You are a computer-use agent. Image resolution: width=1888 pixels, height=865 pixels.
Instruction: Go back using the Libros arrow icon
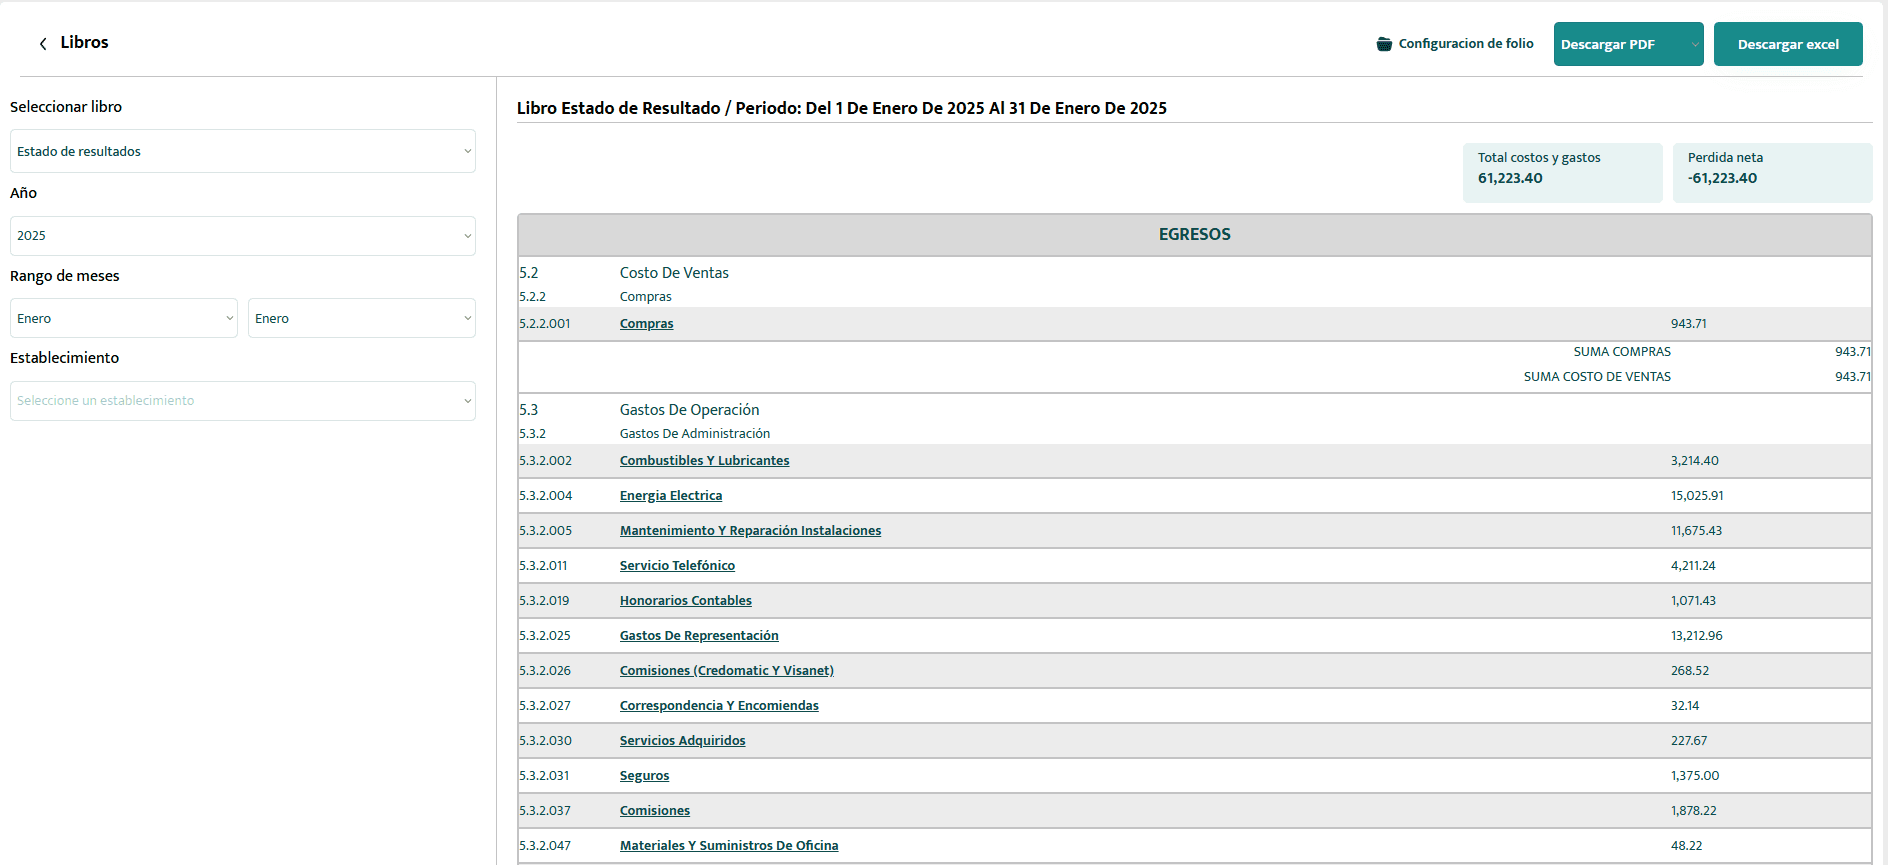(43, 43)
